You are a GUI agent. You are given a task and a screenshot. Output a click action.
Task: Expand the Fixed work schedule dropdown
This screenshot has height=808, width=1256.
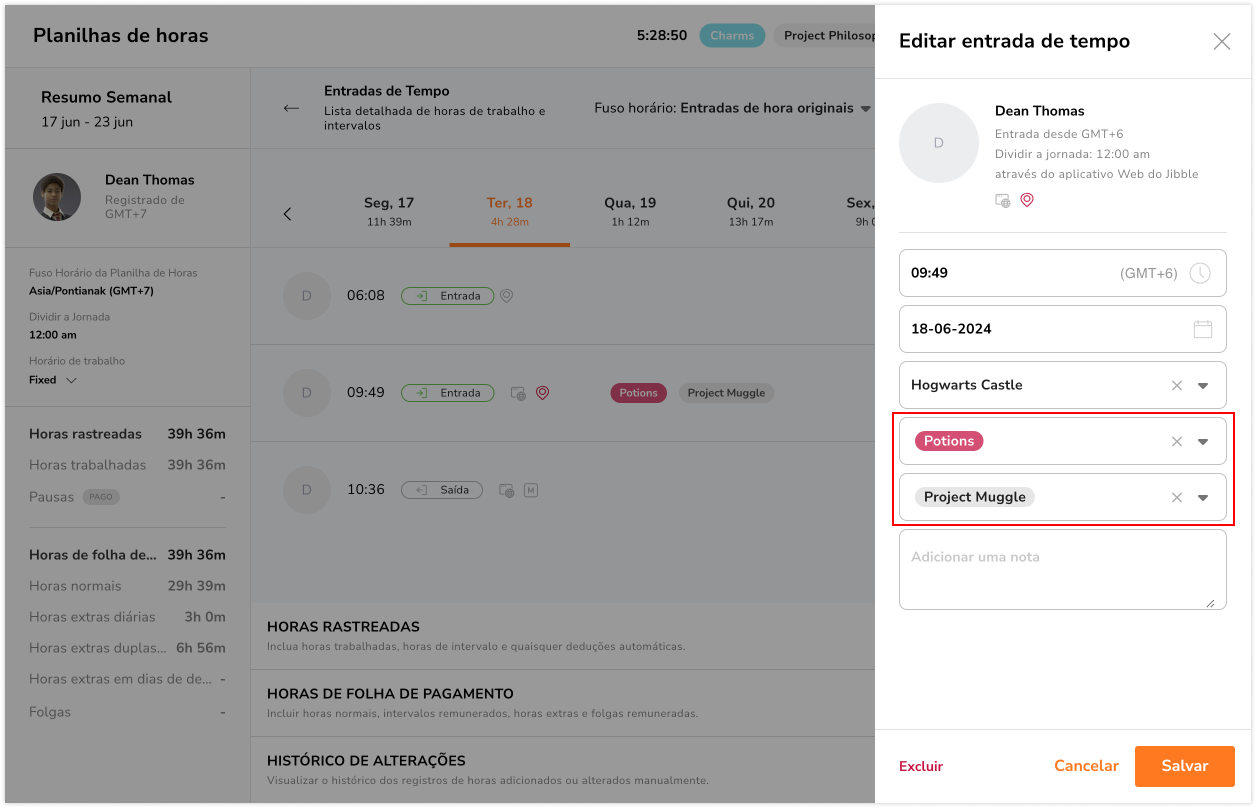(53, 380)
